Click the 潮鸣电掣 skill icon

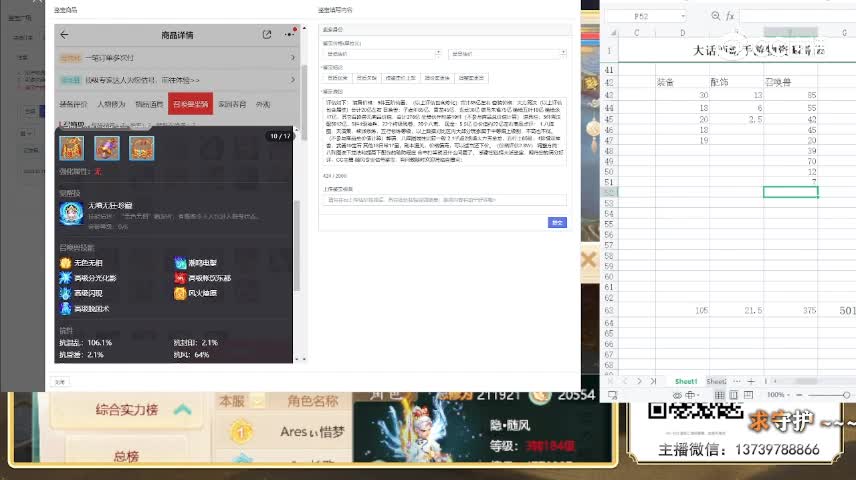[180, 263]
